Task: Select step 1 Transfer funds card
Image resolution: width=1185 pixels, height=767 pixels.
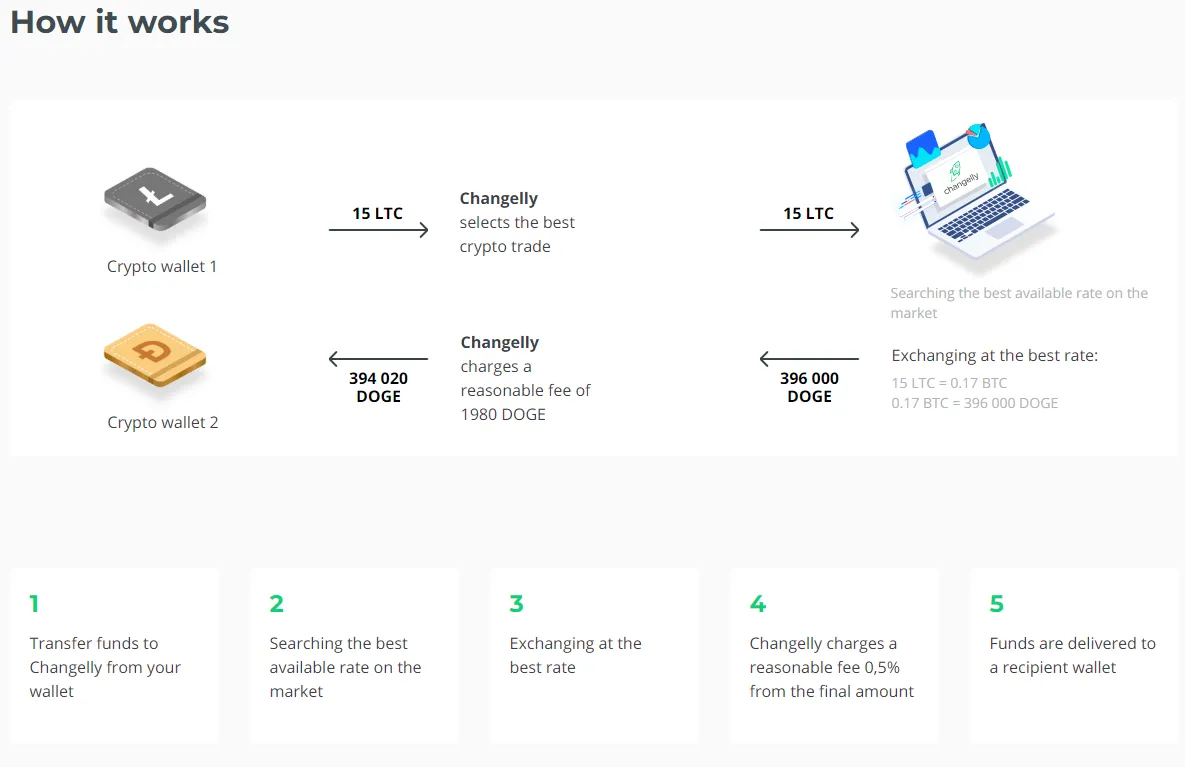Action: pyautogui.click(x=114, y=655)
